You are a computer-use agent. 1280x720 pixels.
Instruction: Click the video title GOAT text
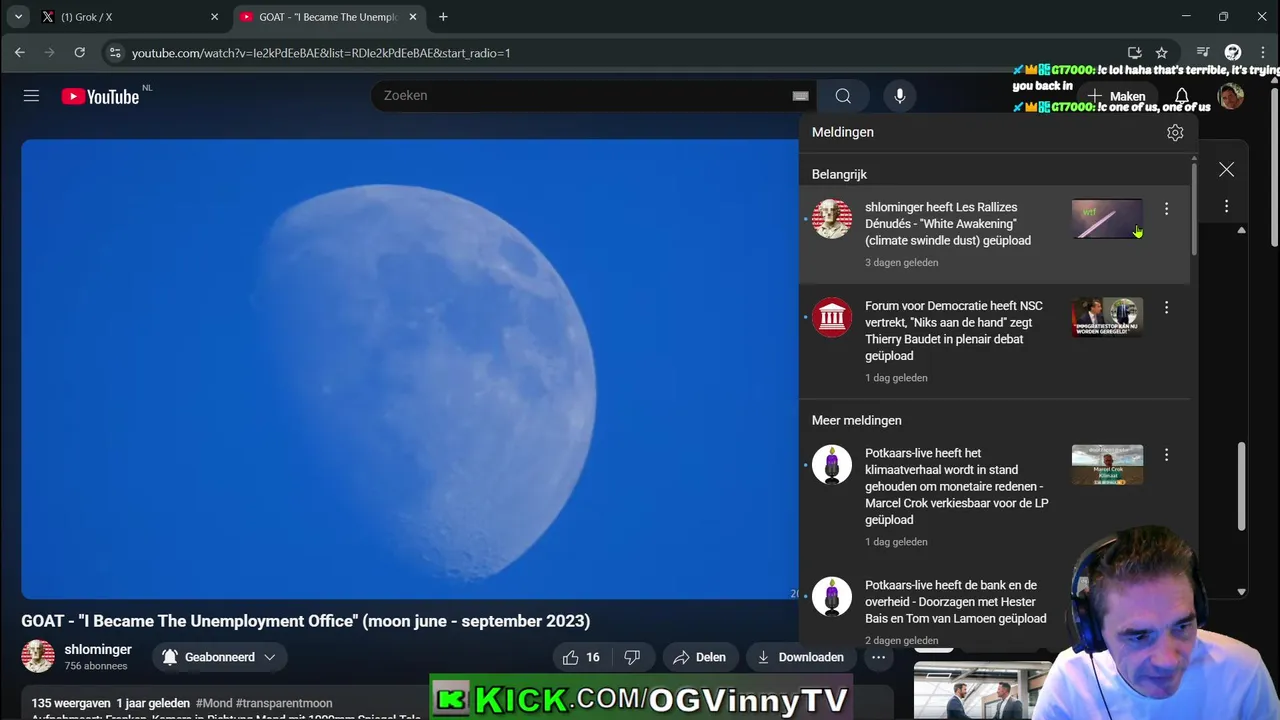click(306, 621)
